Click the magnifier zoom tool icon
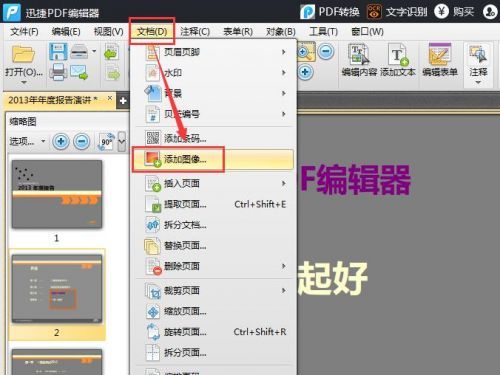This screenshot has width=500, height=375. [x=306, y=52]
